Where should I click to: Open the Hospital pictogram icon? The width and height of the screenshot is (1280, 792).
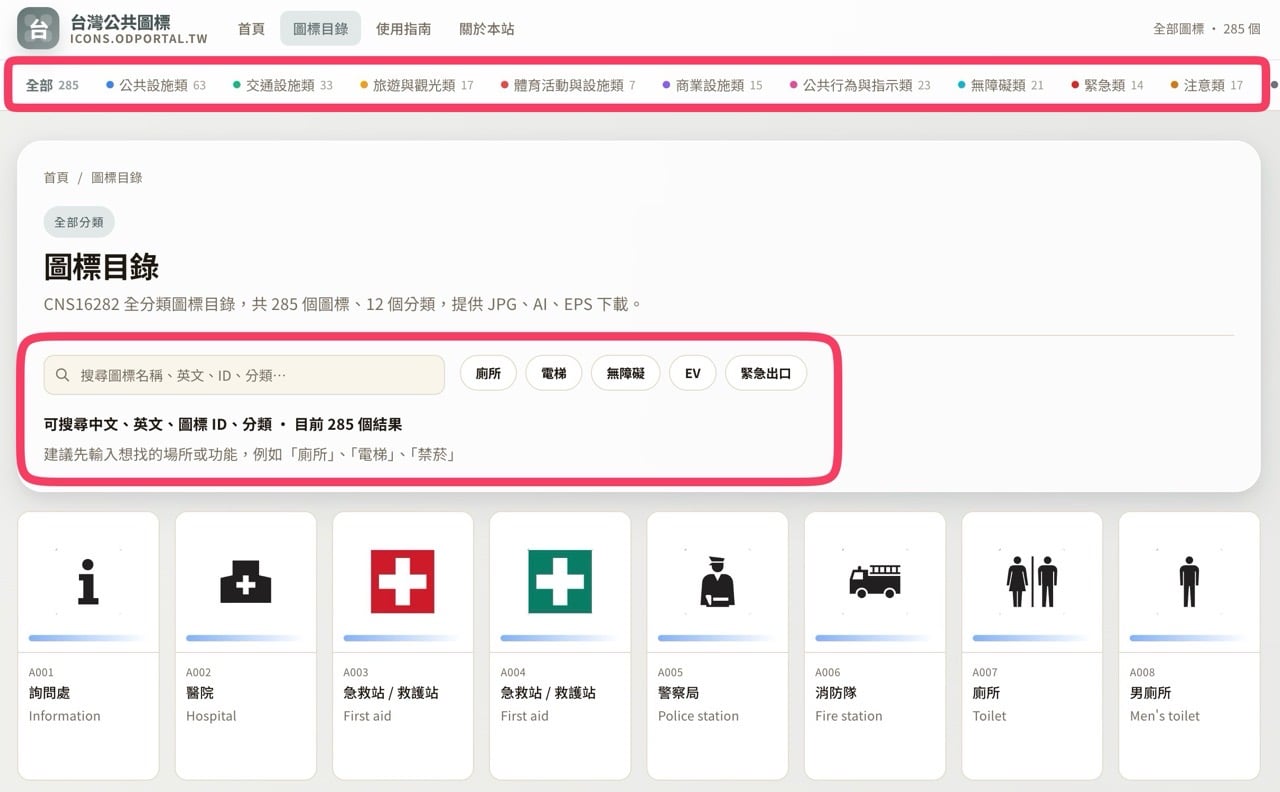[245, 581]
